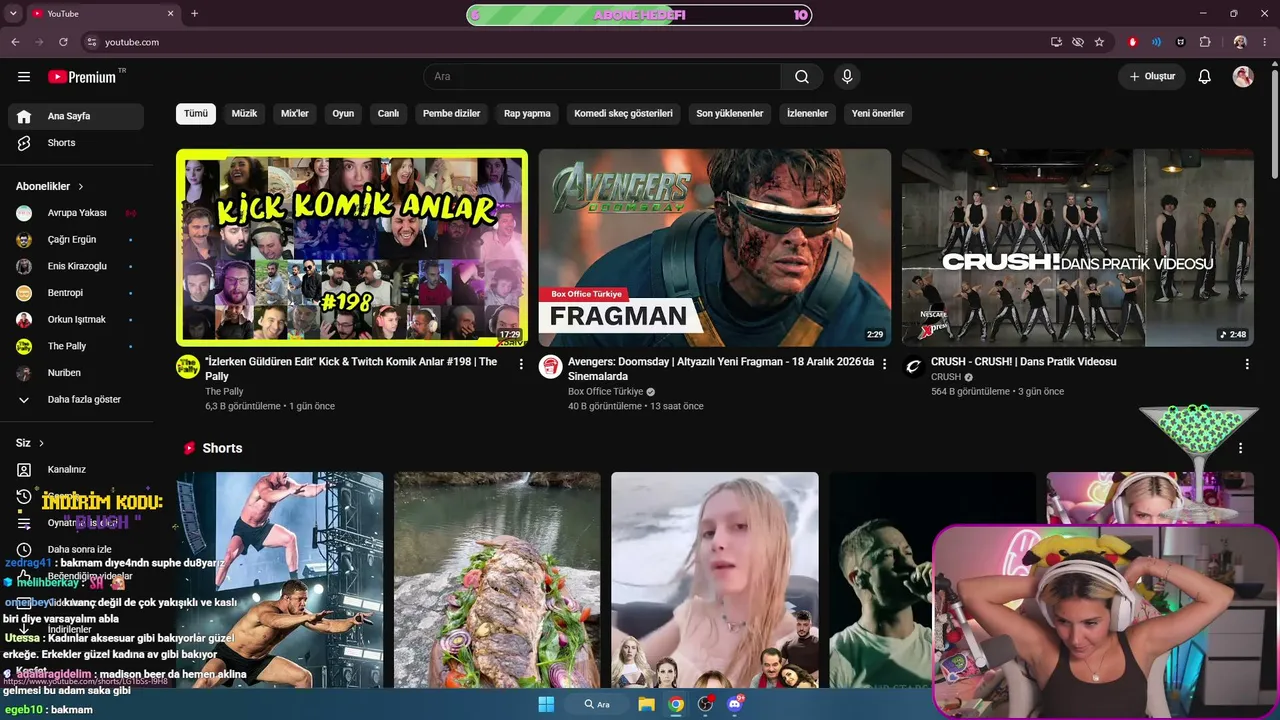The height and width of the screenshot is (720, 1280).
Task: Open Avengers: Doomsday video title link
Action: point(720,369)
